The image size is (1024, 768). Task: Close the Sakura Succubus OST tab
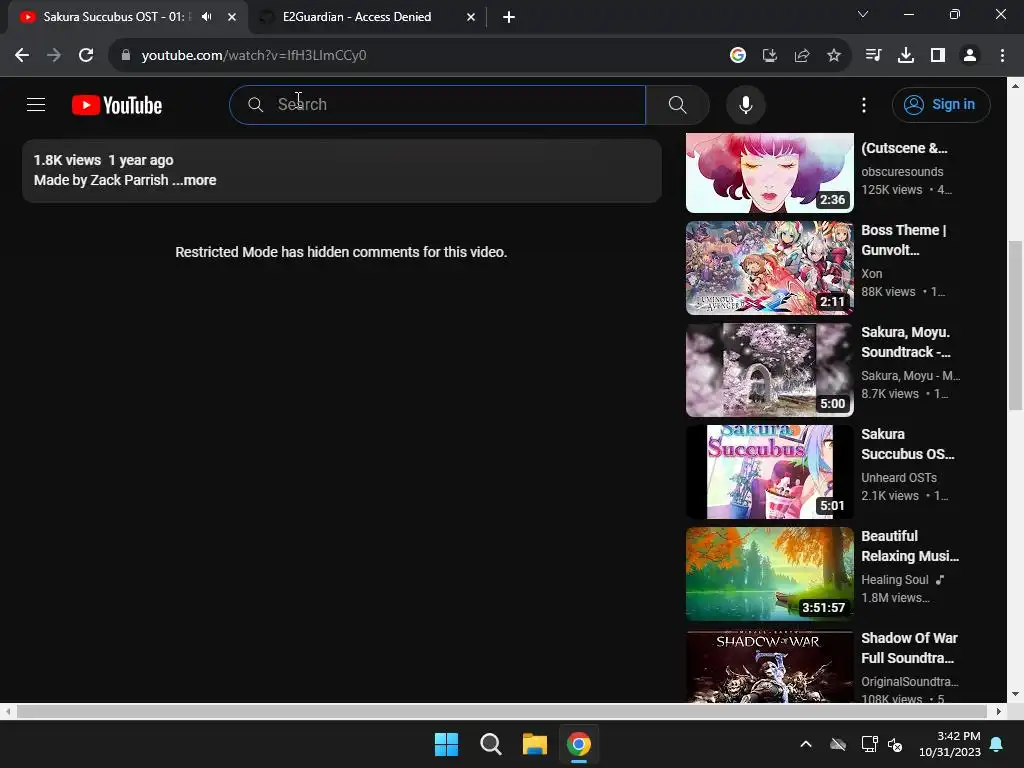point(232,17)
